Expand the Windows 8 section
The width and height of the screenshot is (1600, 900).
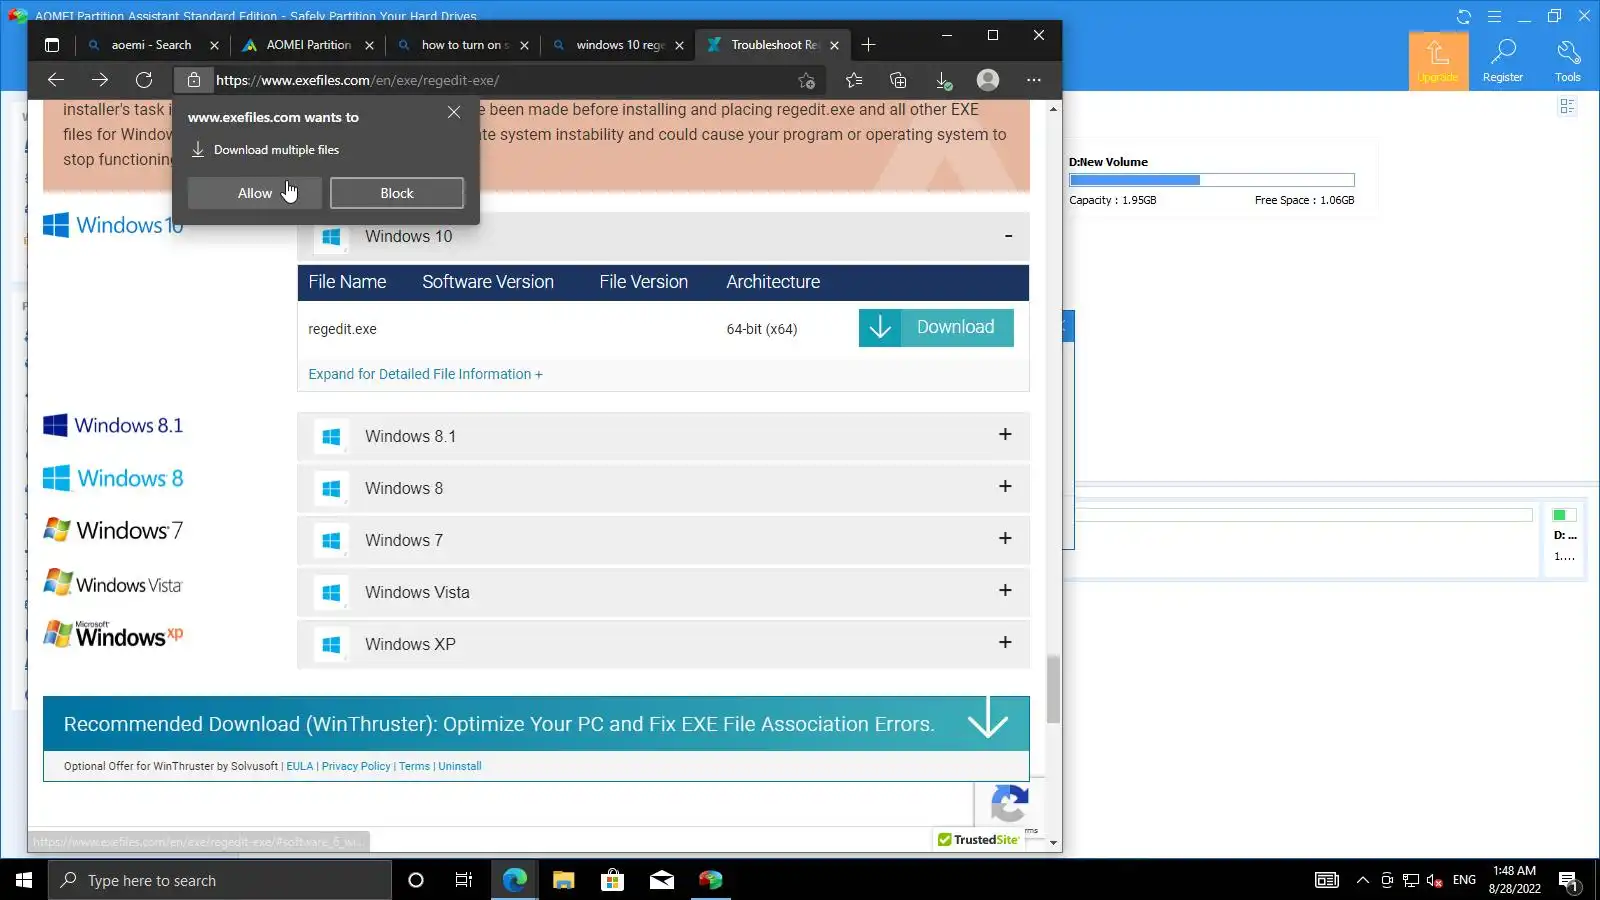[x=1005, y=487]
